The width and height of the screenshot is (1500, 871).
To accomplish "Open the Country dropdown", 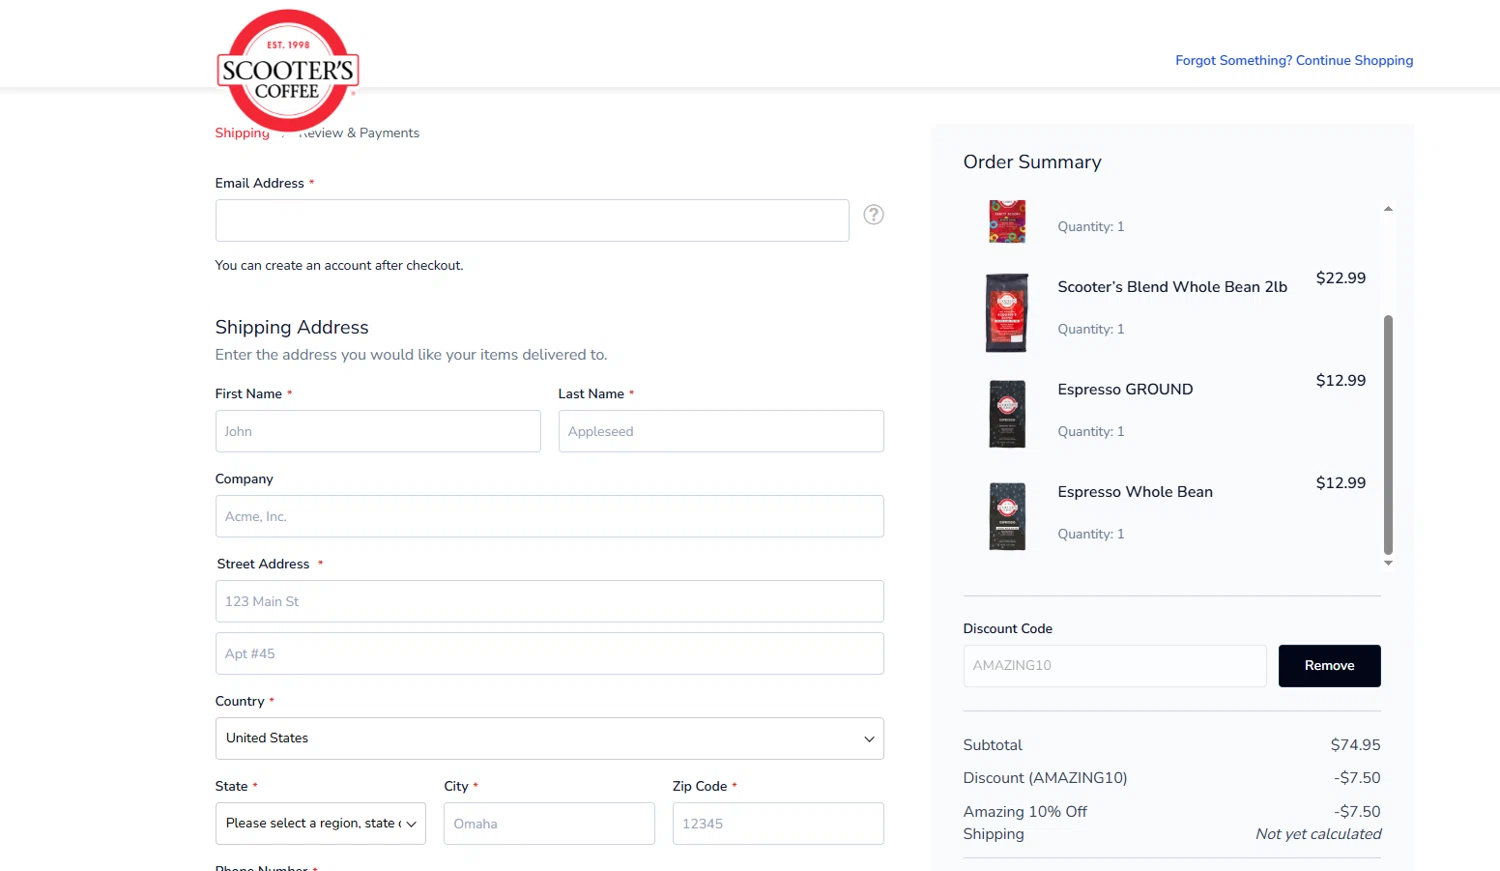I will (x=549, y=738).
